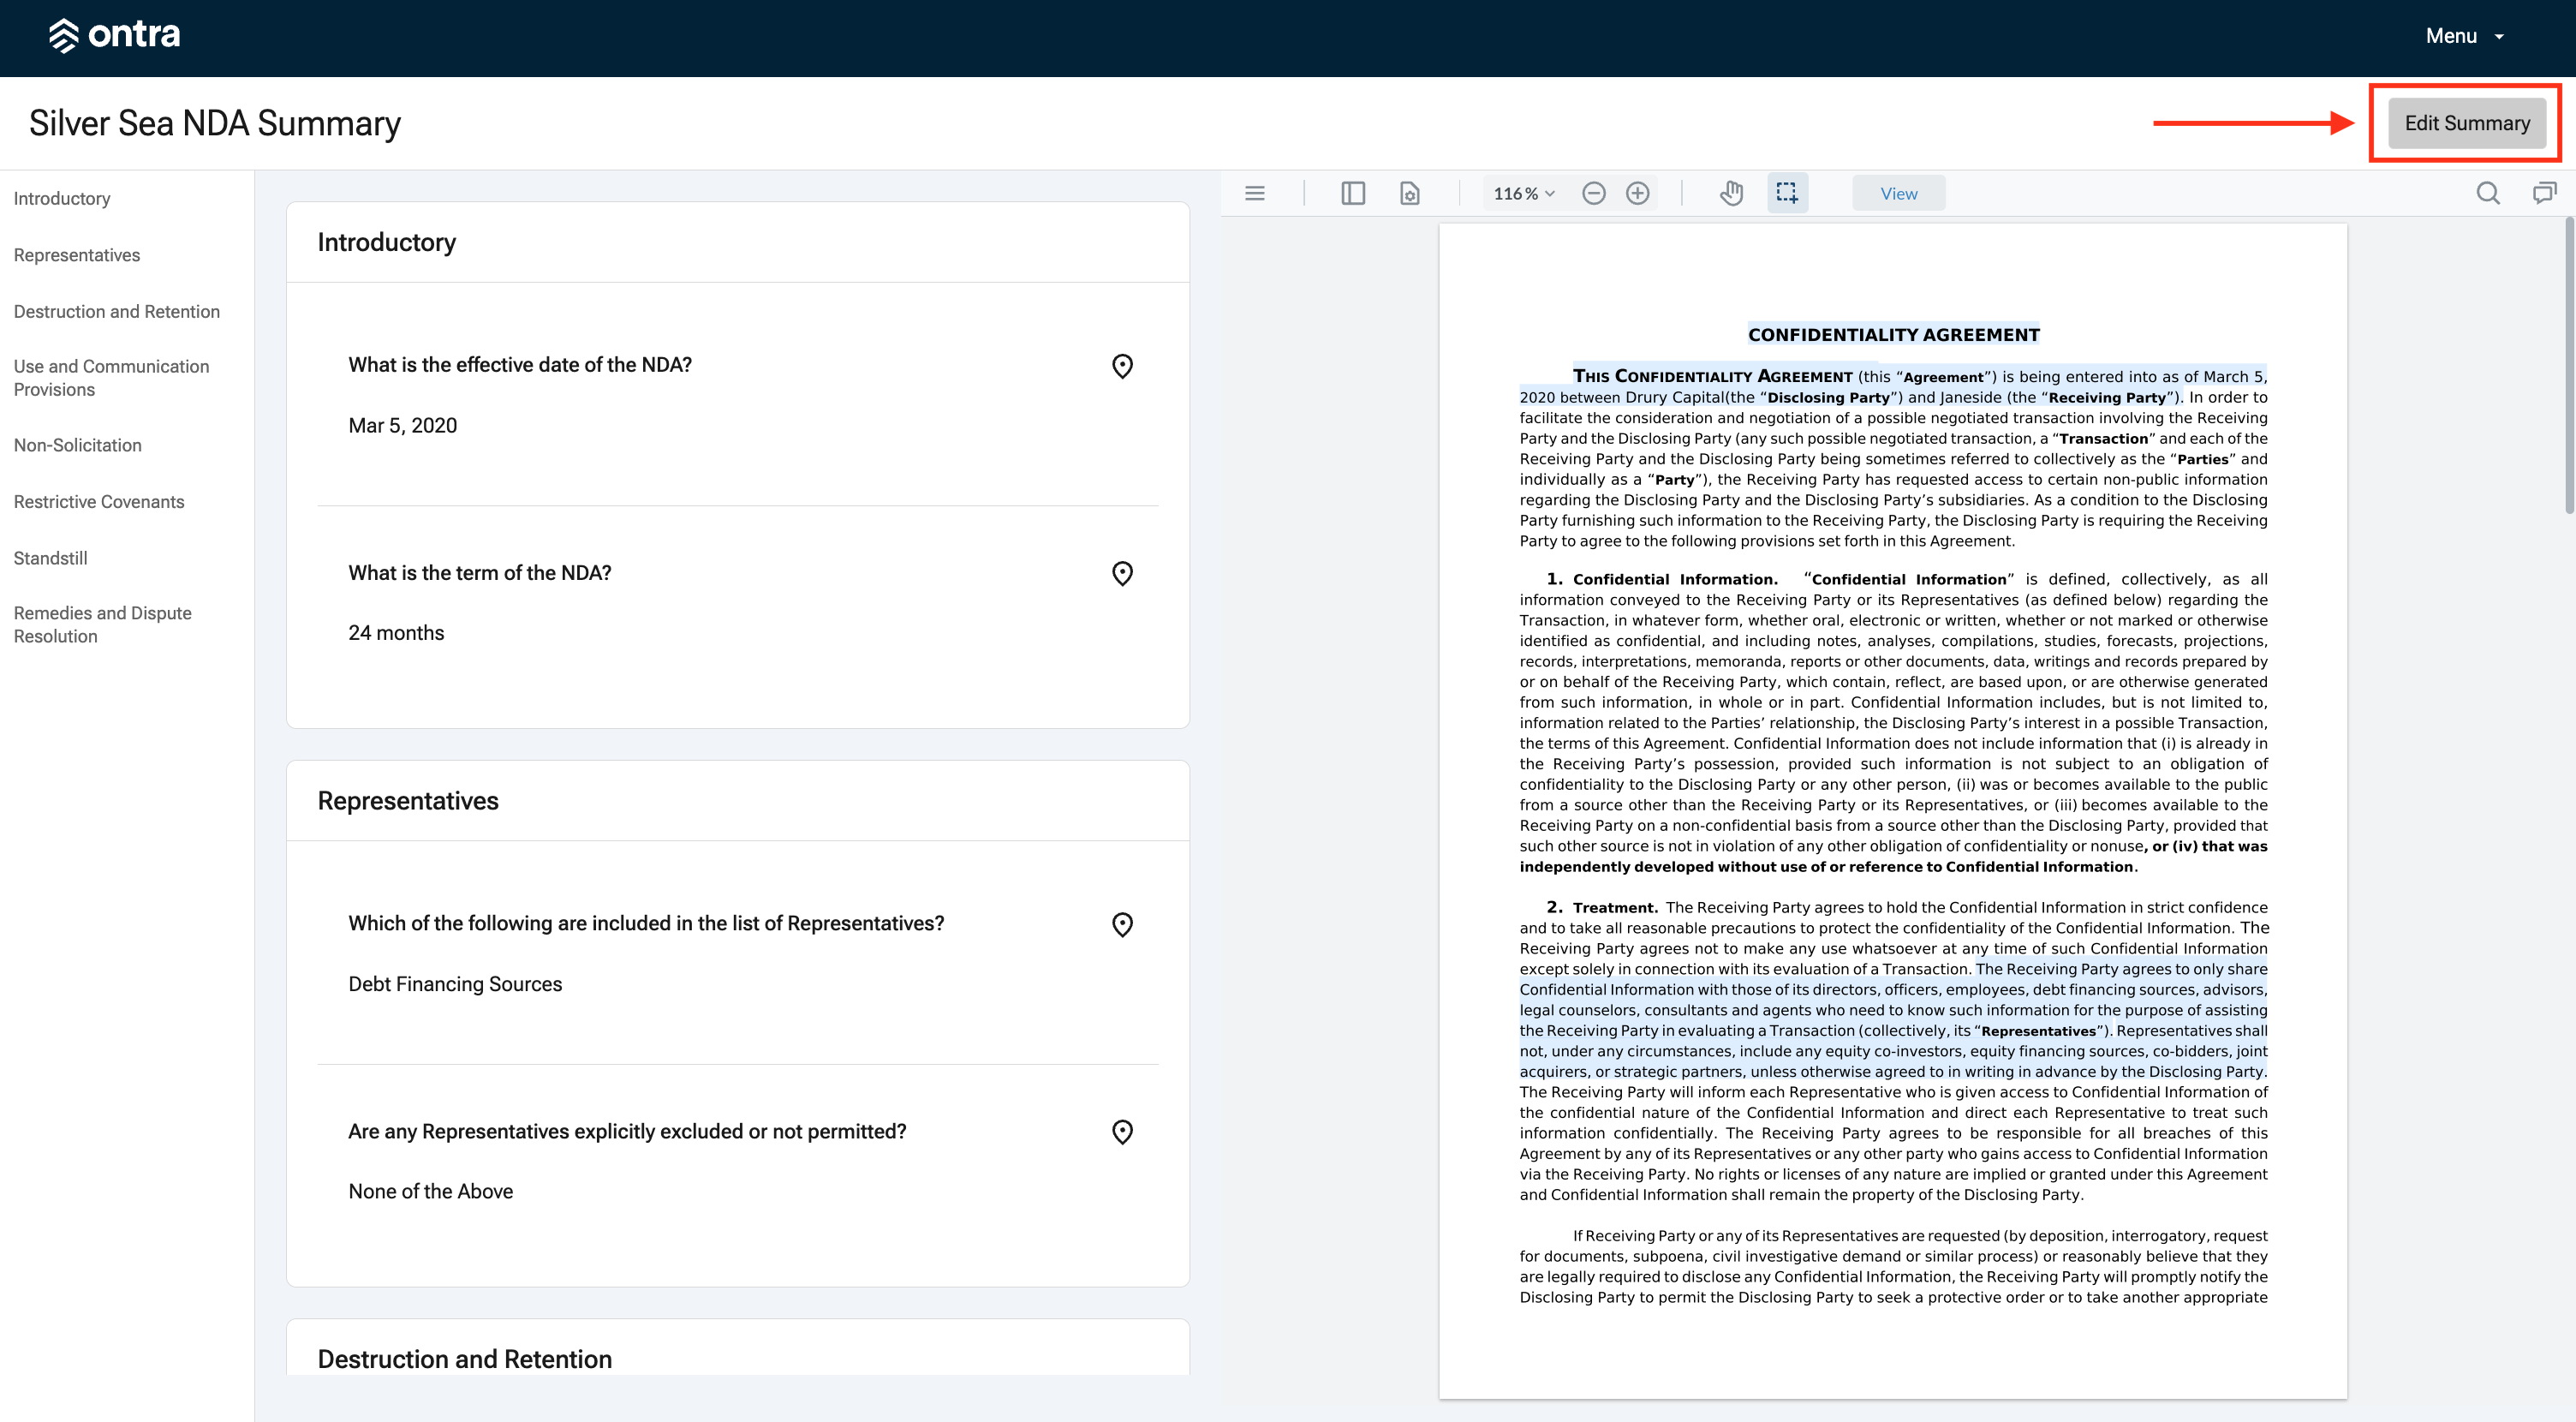Click pin icon beside excluded Representatives question
2576x1422 pixels.
point(1122,1132)
